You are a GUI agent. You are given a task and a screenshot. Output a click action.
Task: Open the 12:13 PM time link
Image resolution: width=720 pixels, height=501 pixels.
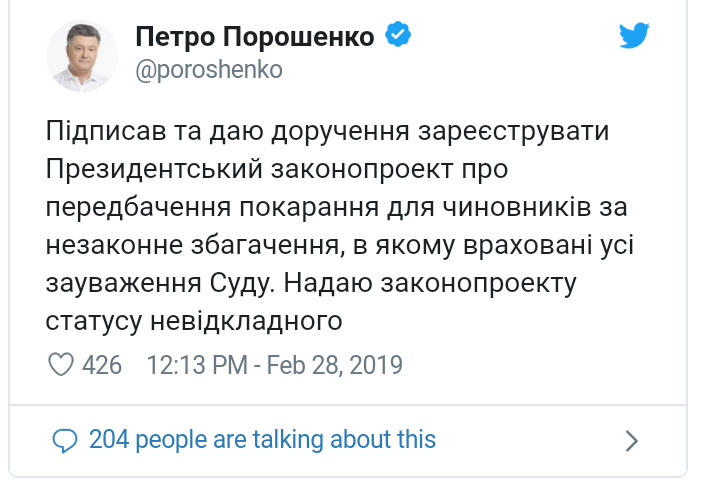(x=196, y=365)
